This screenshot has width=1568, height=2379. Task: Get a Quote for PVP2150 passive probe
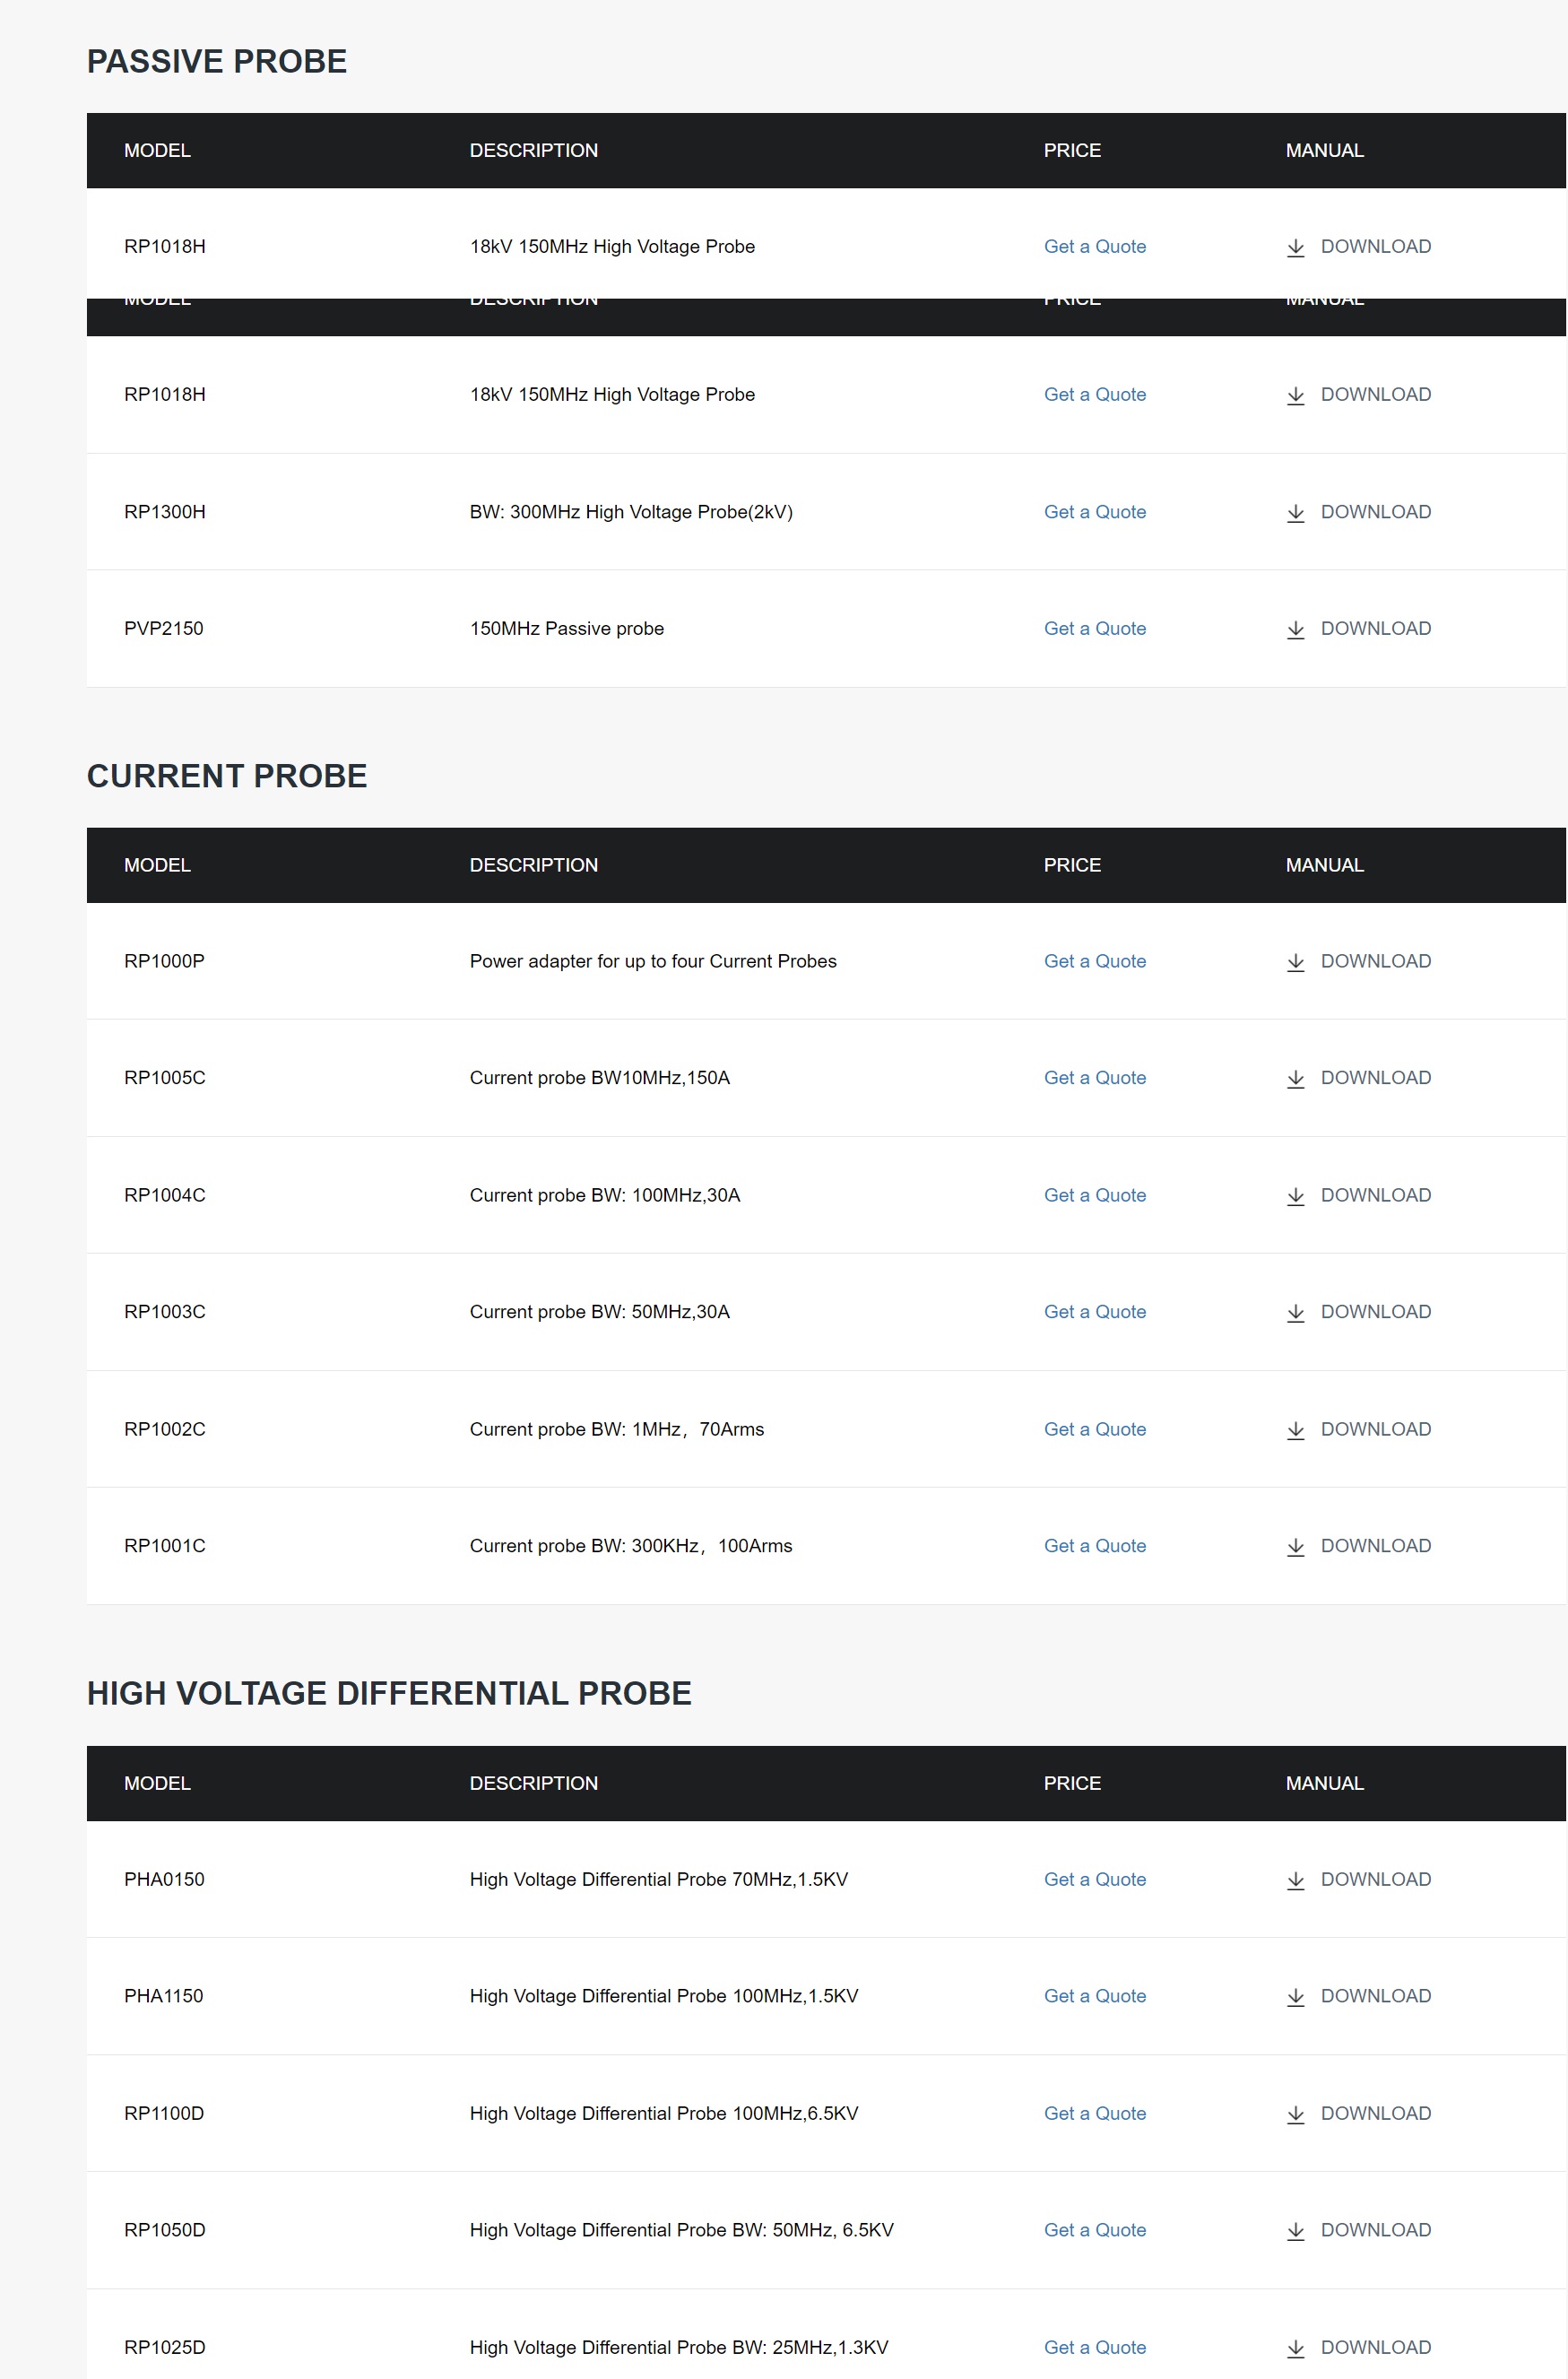pyautogui.click(x=1095, y=629)
